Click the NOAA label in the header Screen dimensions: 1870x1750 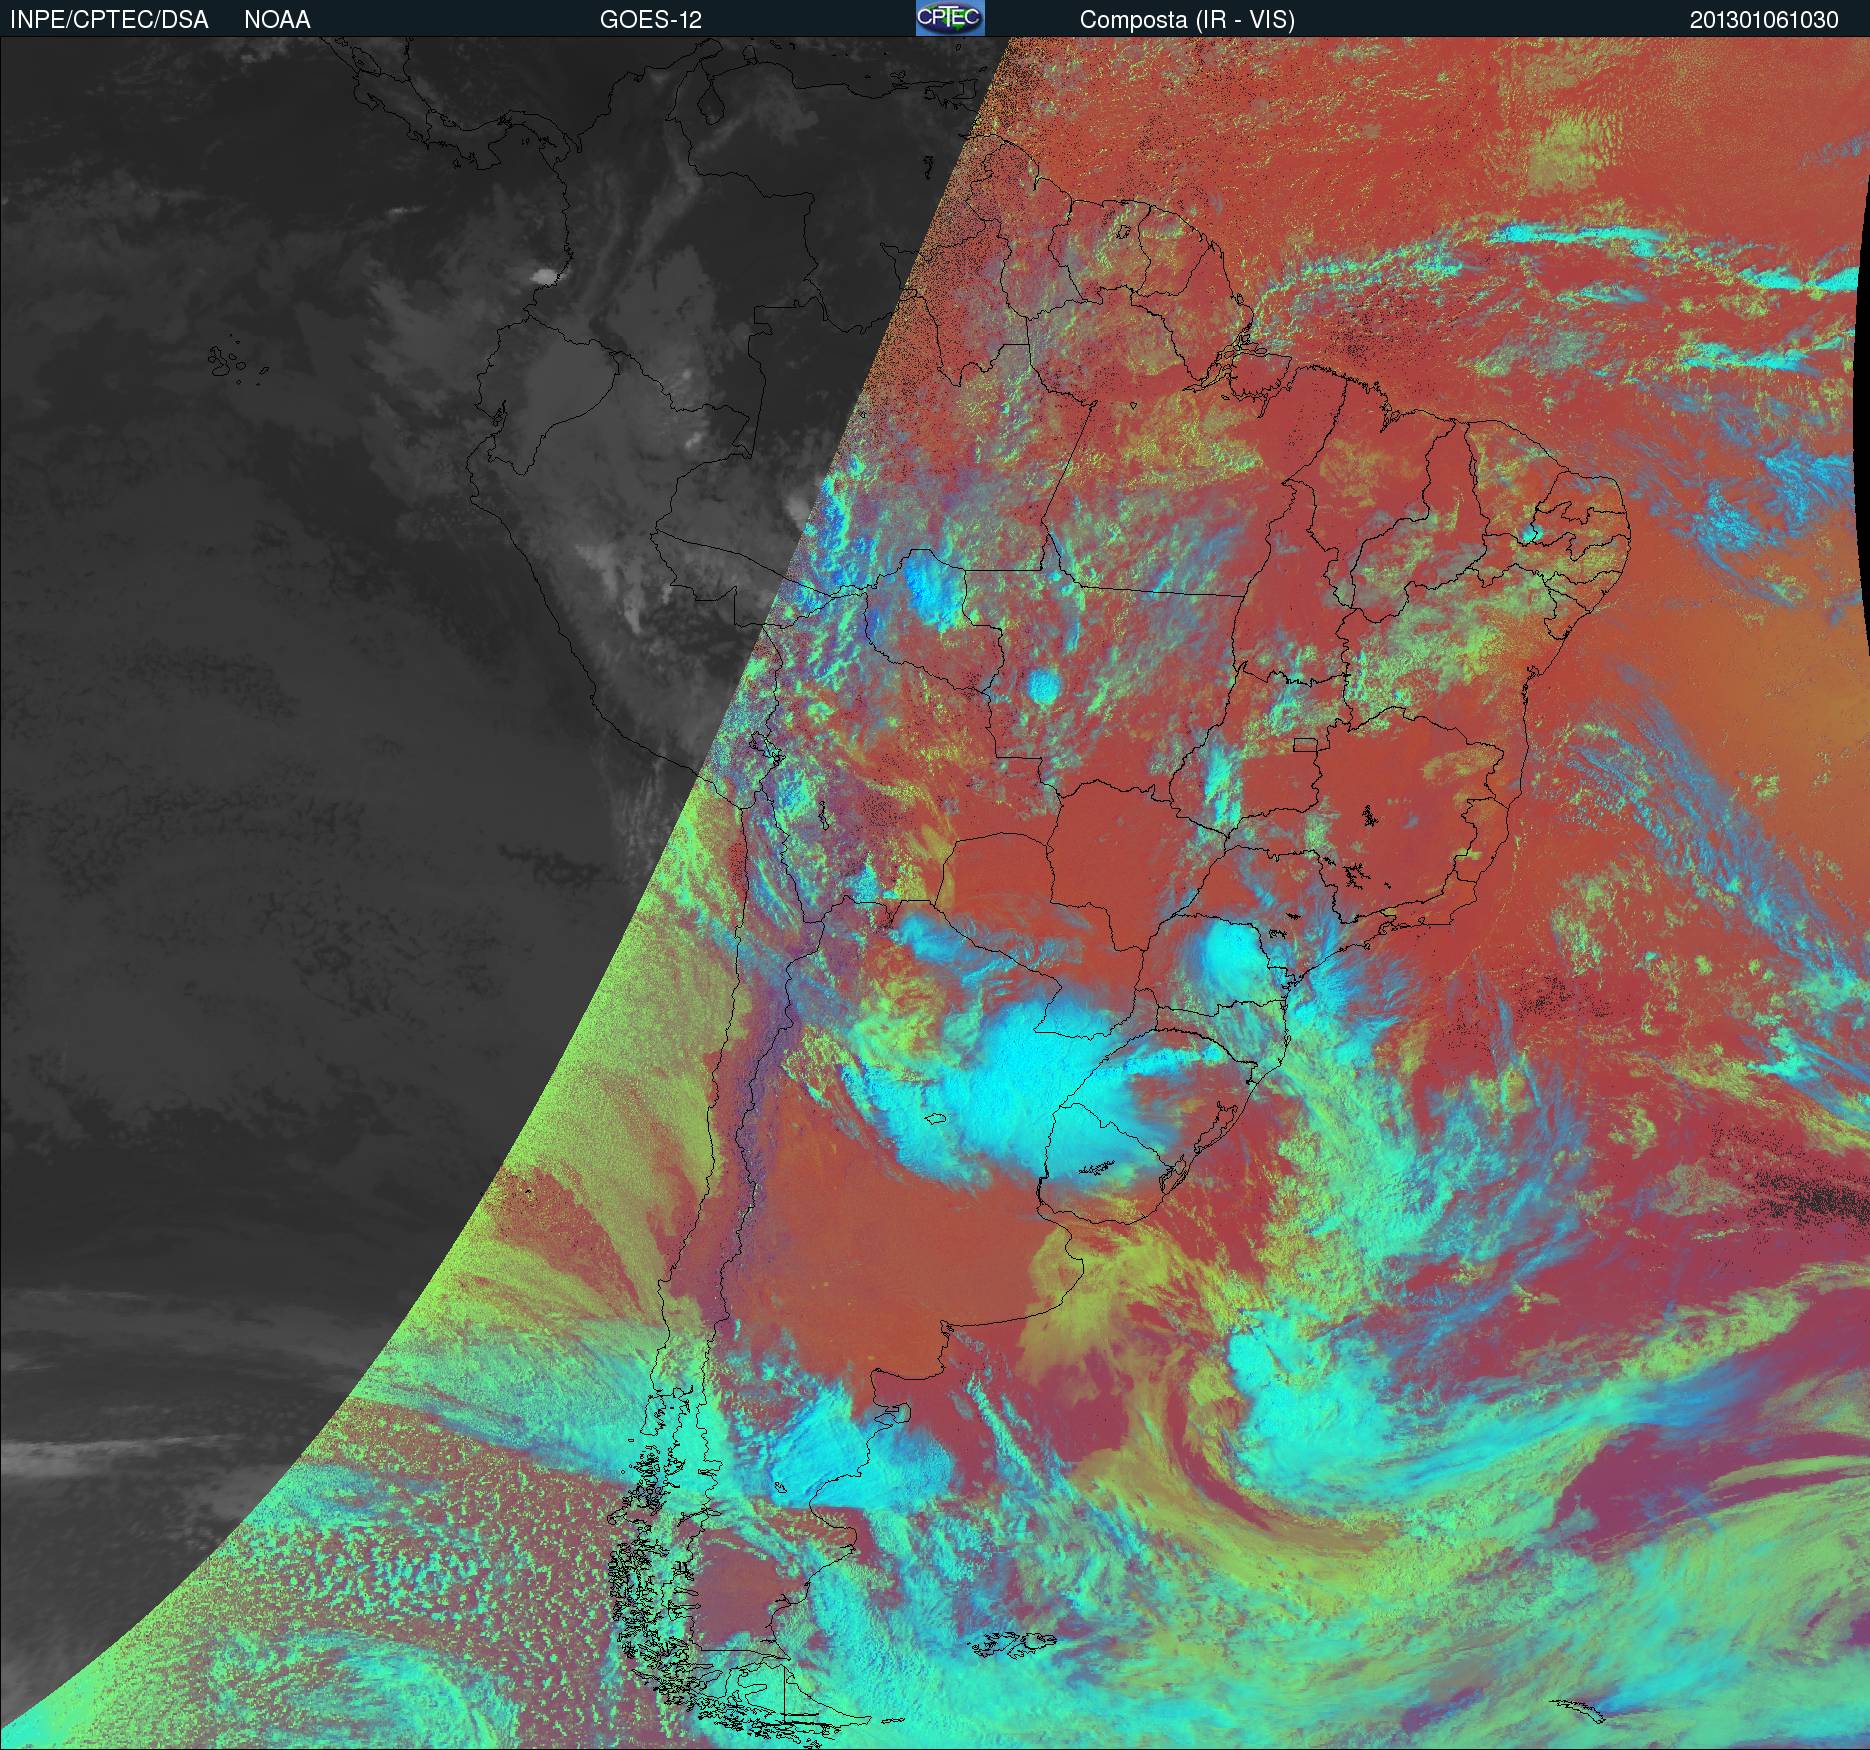pos(277,20)
